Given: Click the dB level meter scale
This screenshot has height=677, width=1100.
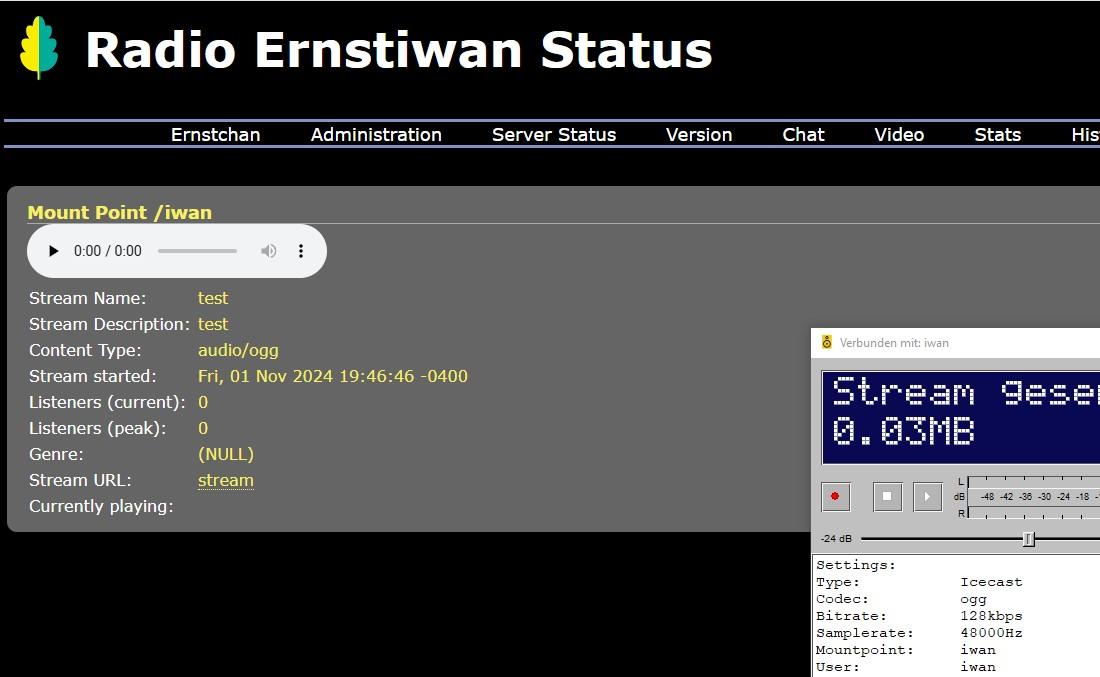Looking at the screenshot, I should pos(1033,497).
